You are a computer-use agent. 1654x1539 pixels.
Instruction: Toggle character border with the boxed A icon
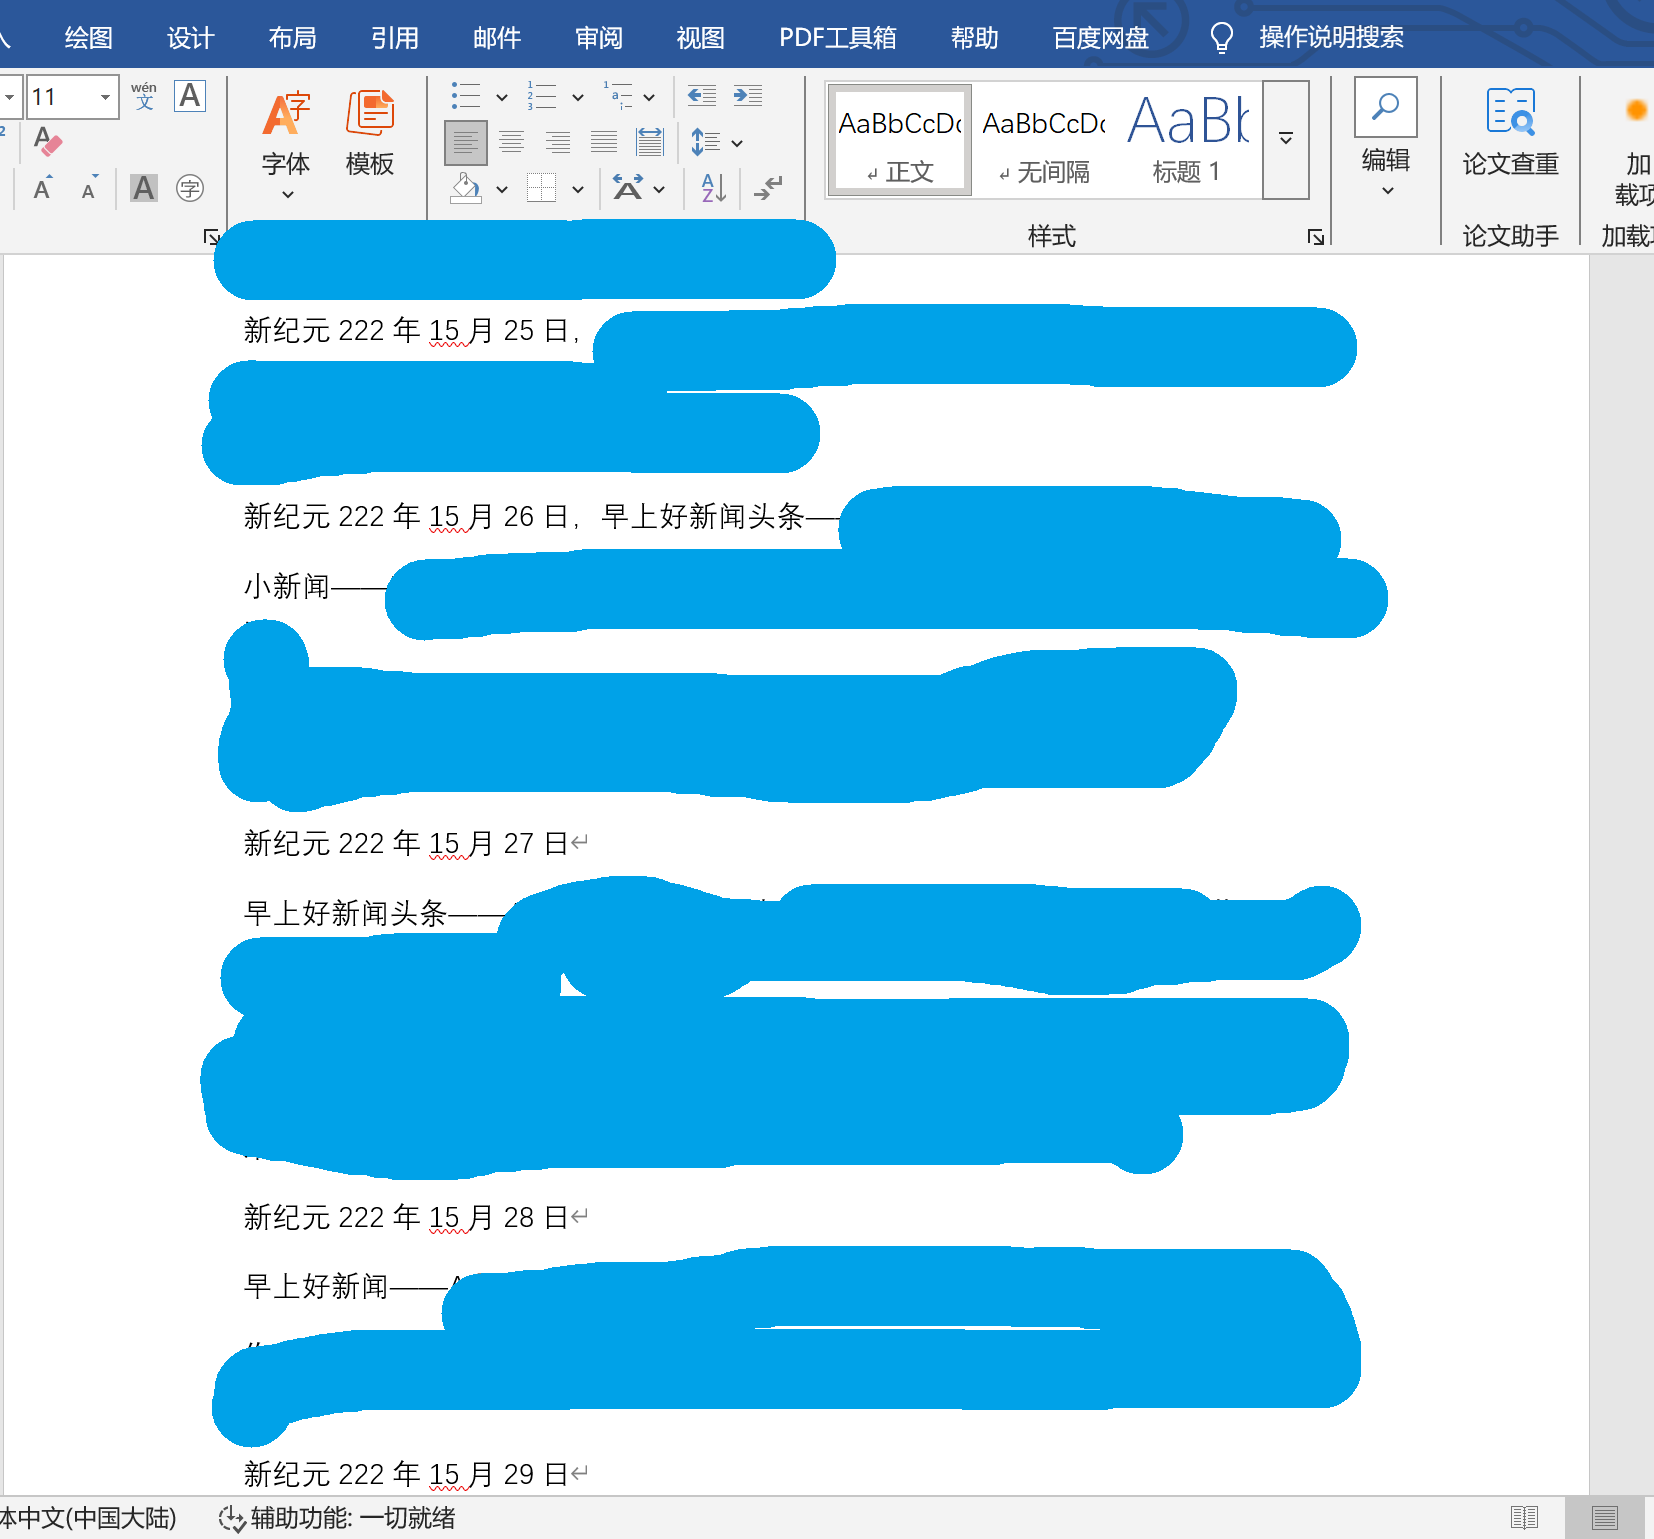(x=190, y=96)
